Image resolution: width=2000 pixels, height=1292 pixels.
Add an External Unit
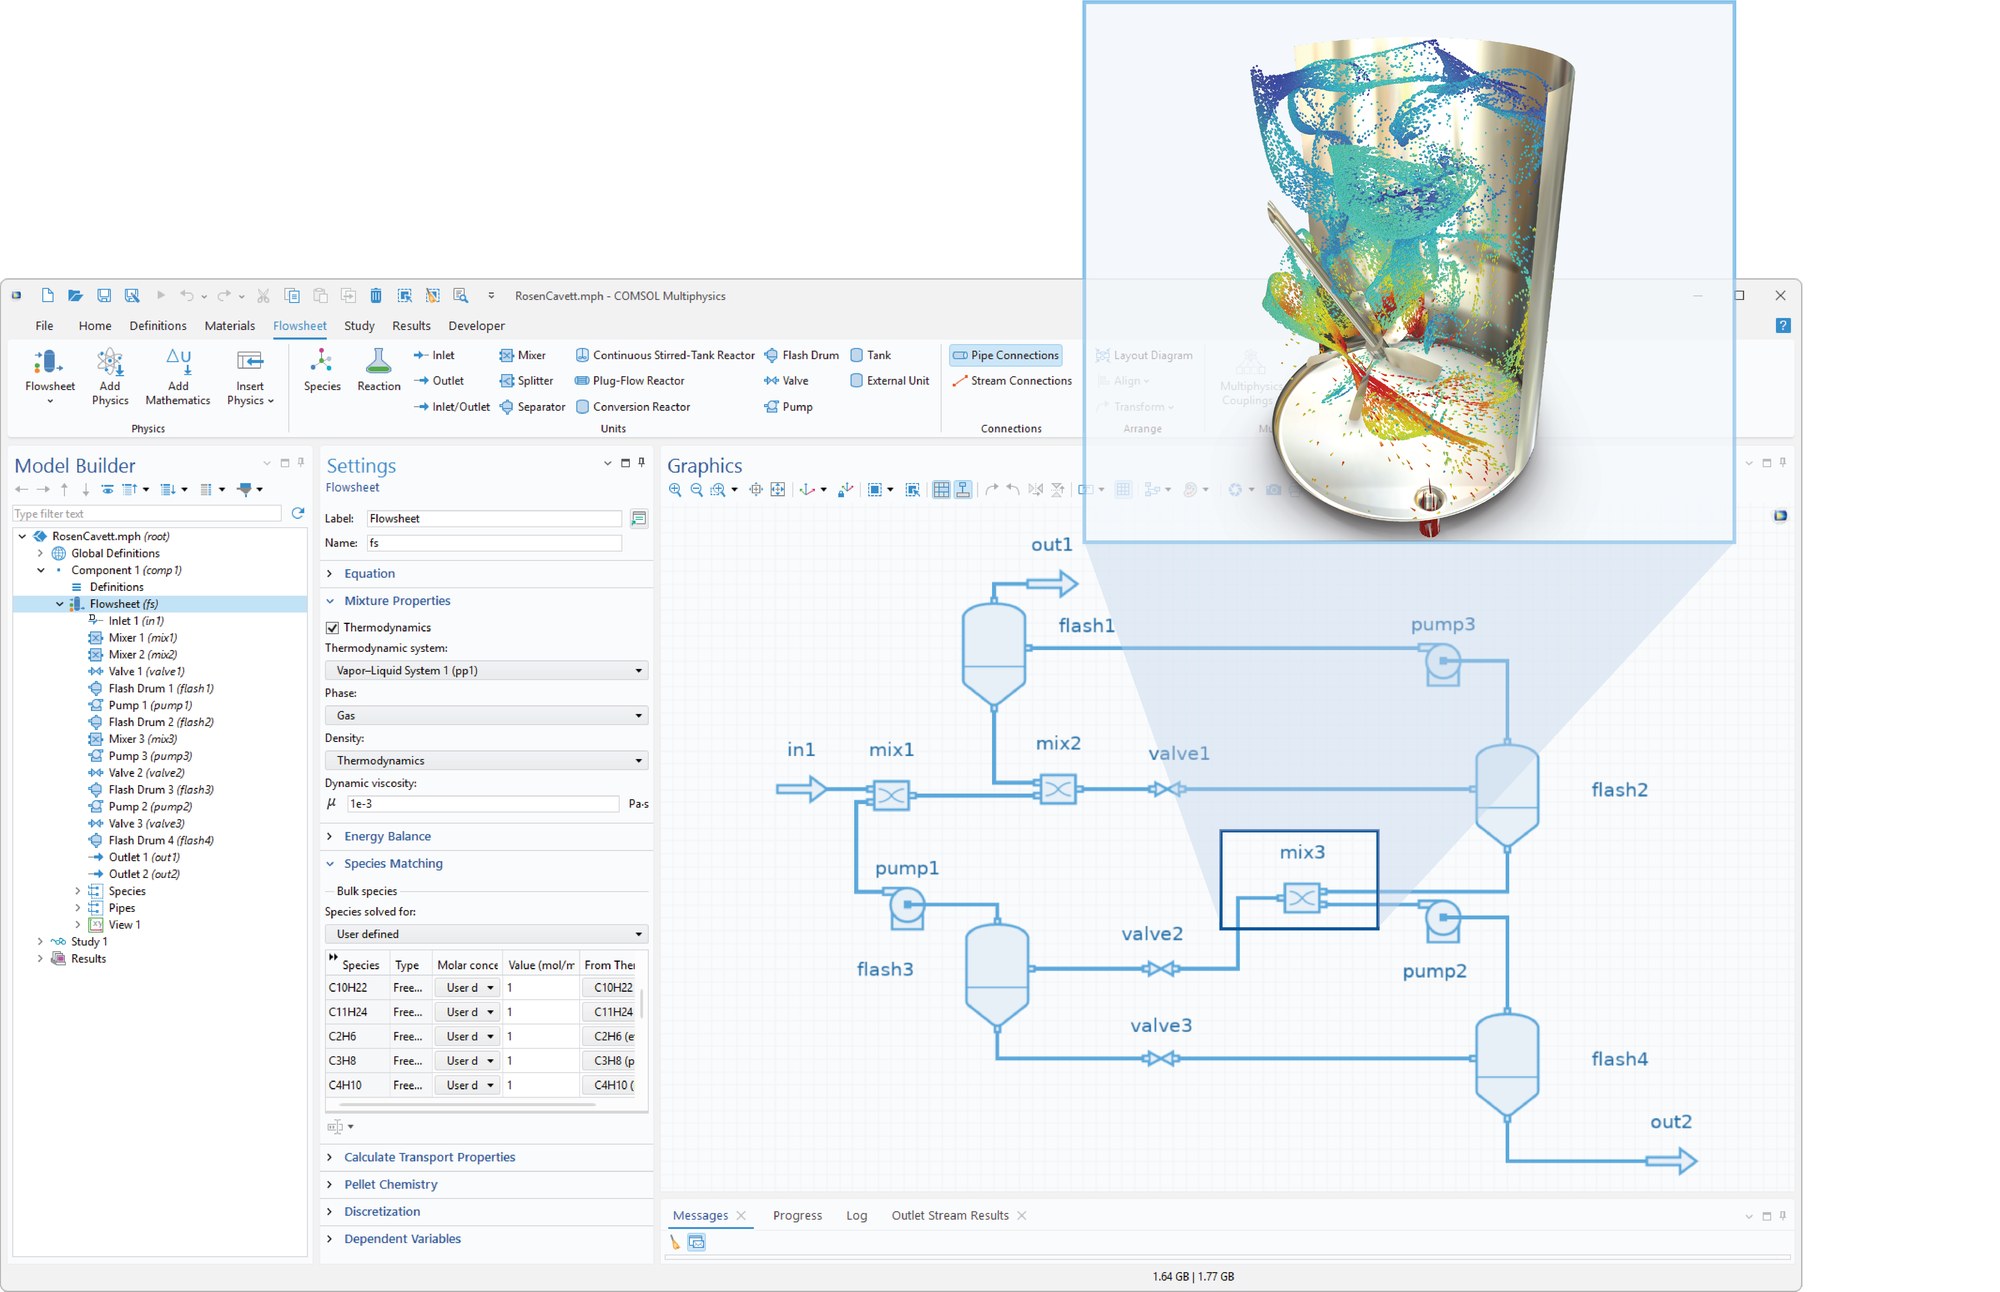coord(889,381)
